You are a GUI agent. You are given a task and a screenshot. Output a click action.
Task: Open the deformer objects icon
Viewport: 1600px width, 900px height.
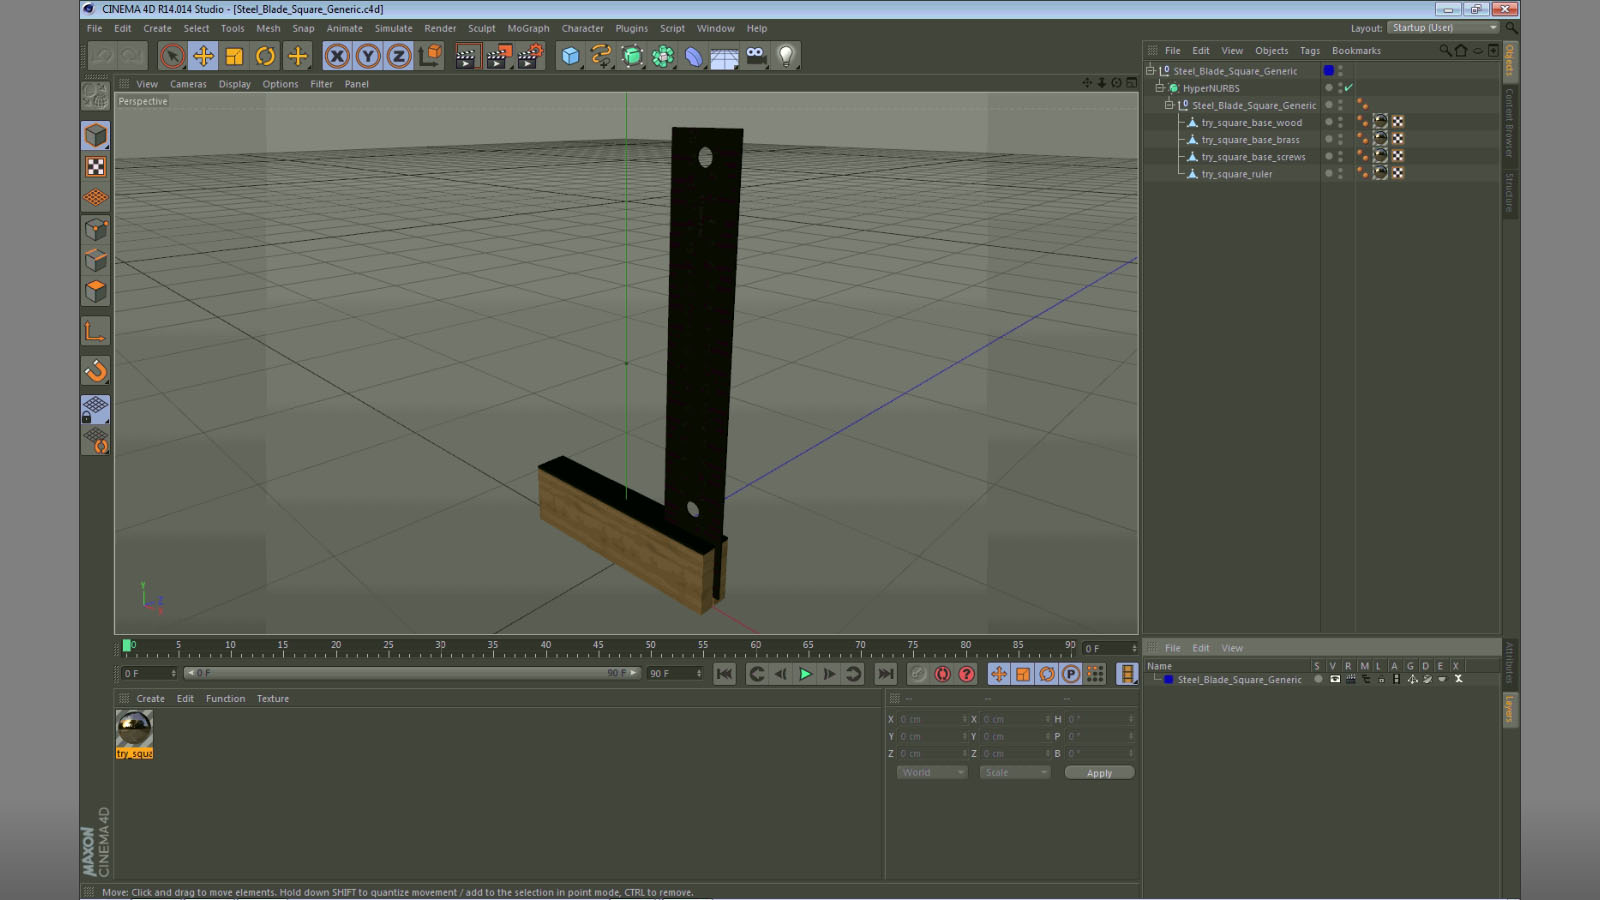pyautogui.click(x=694, y=56)
